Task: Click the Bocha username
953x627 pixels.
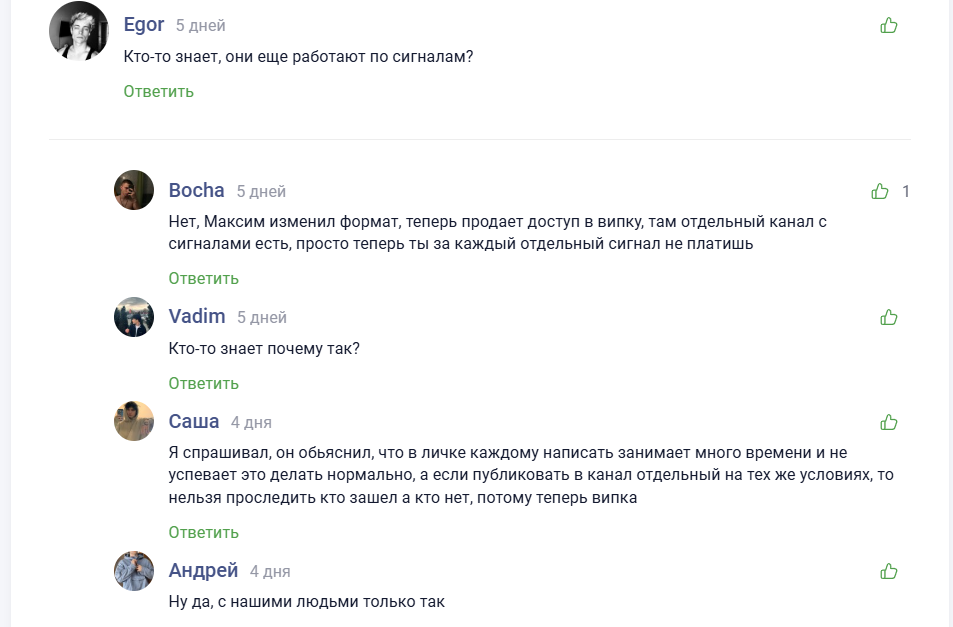Action: (196, 190)
